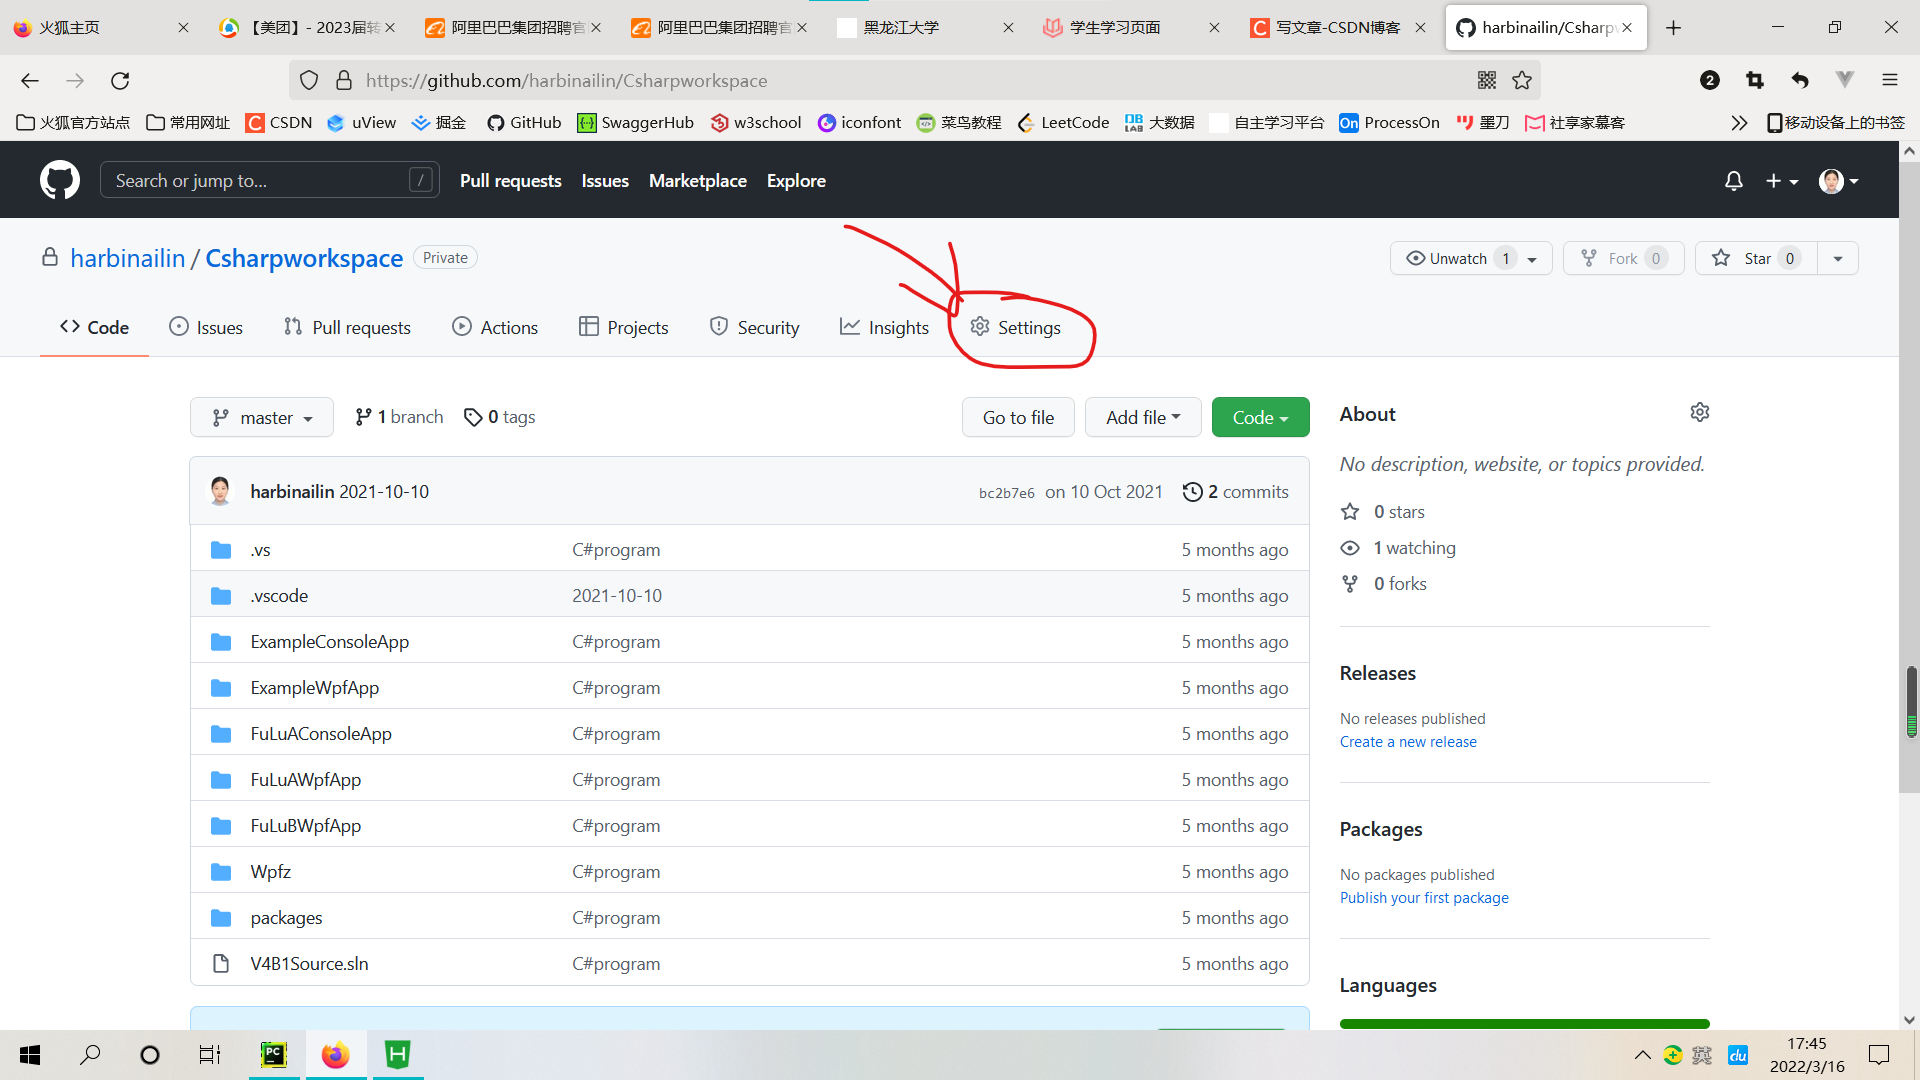The height and width of the screenshot is (1080, 1920).
Task: Open the Add file dropdown
Action: coord(1142,417)
